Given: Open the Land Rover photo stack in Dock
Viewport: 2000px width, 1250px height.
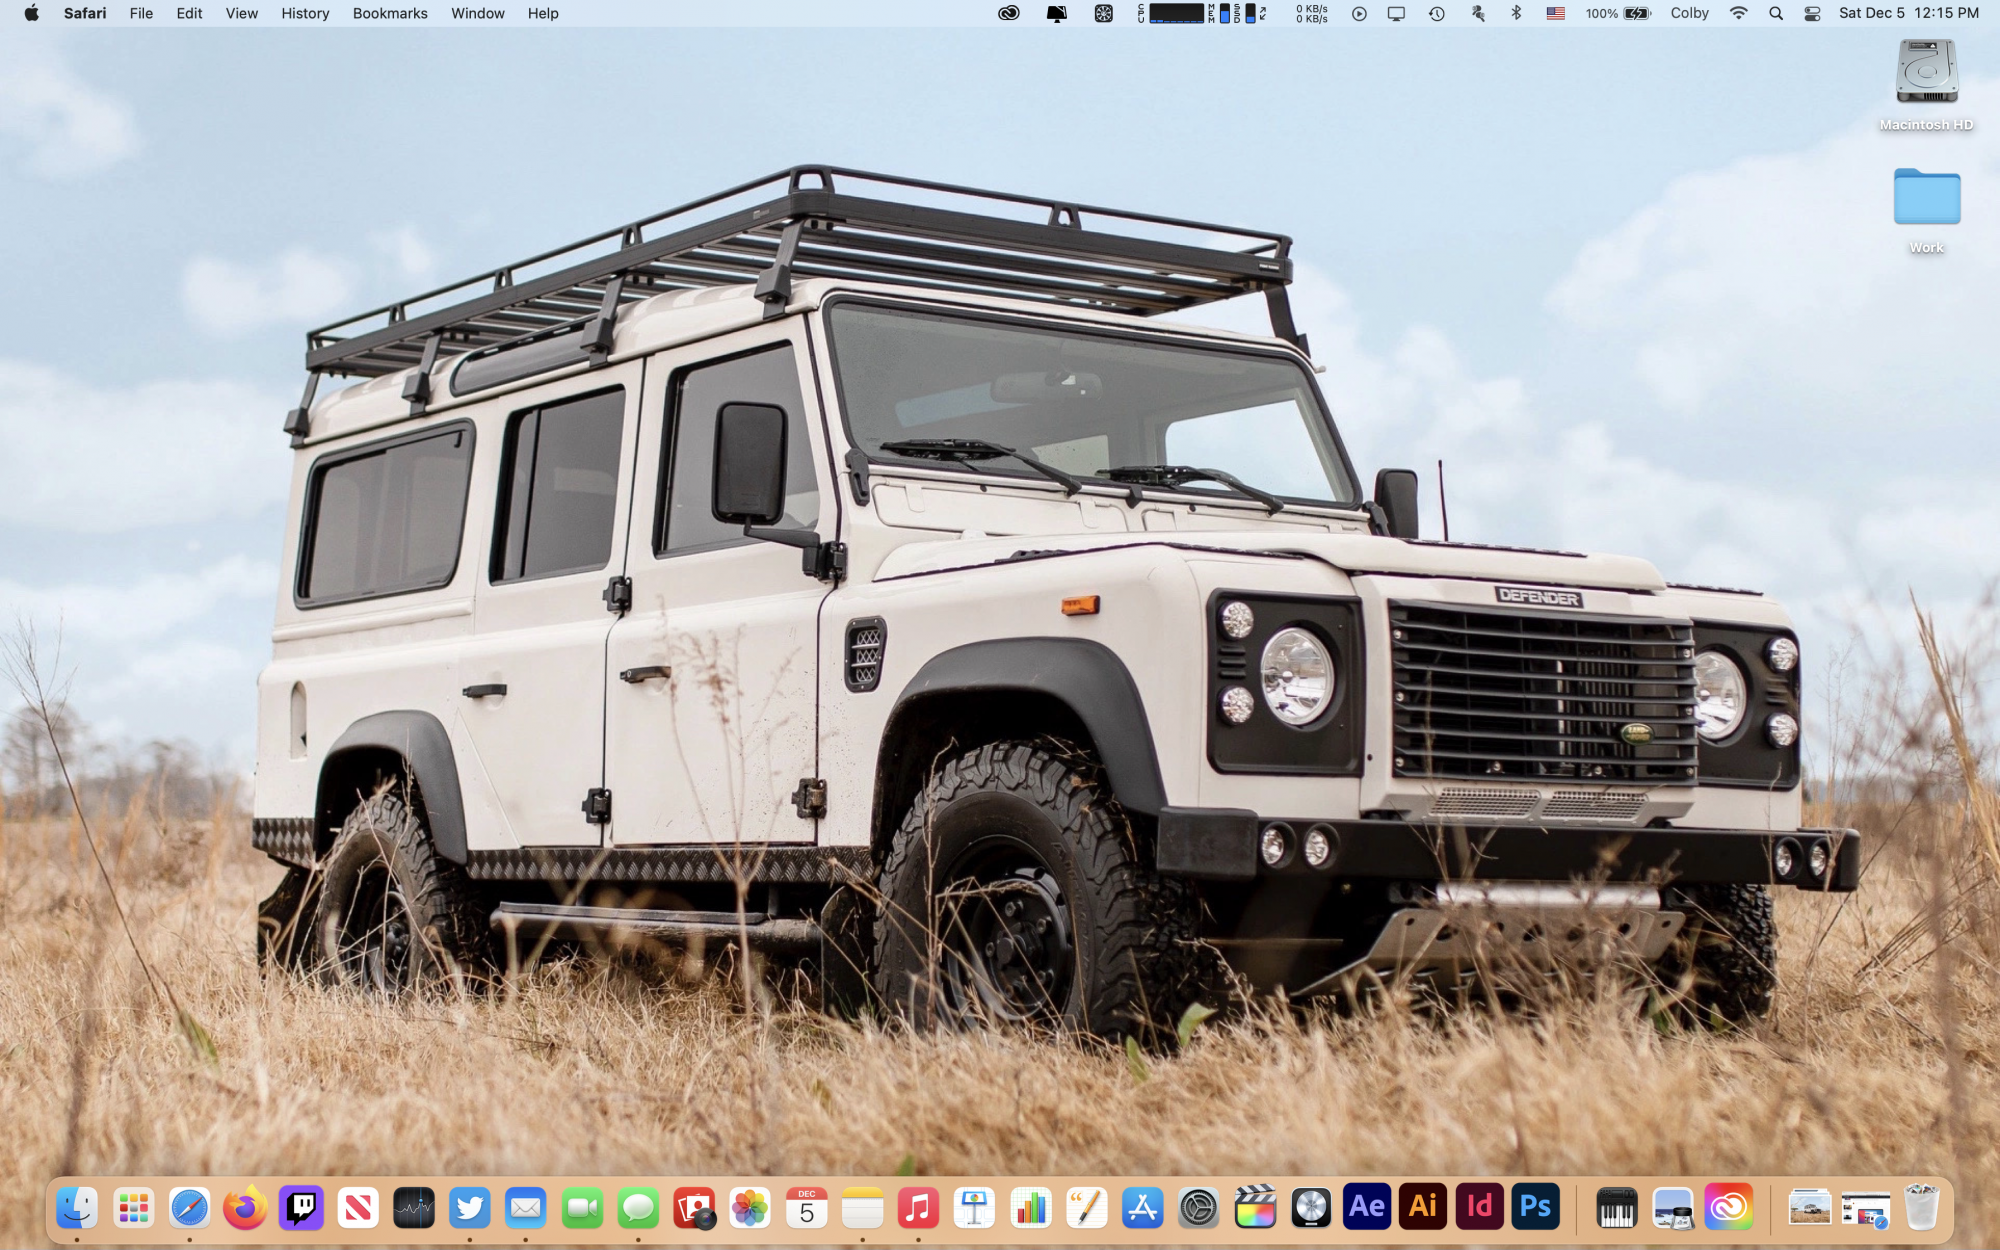Looking at the screenshot, I should [x=1810, y=1208].
